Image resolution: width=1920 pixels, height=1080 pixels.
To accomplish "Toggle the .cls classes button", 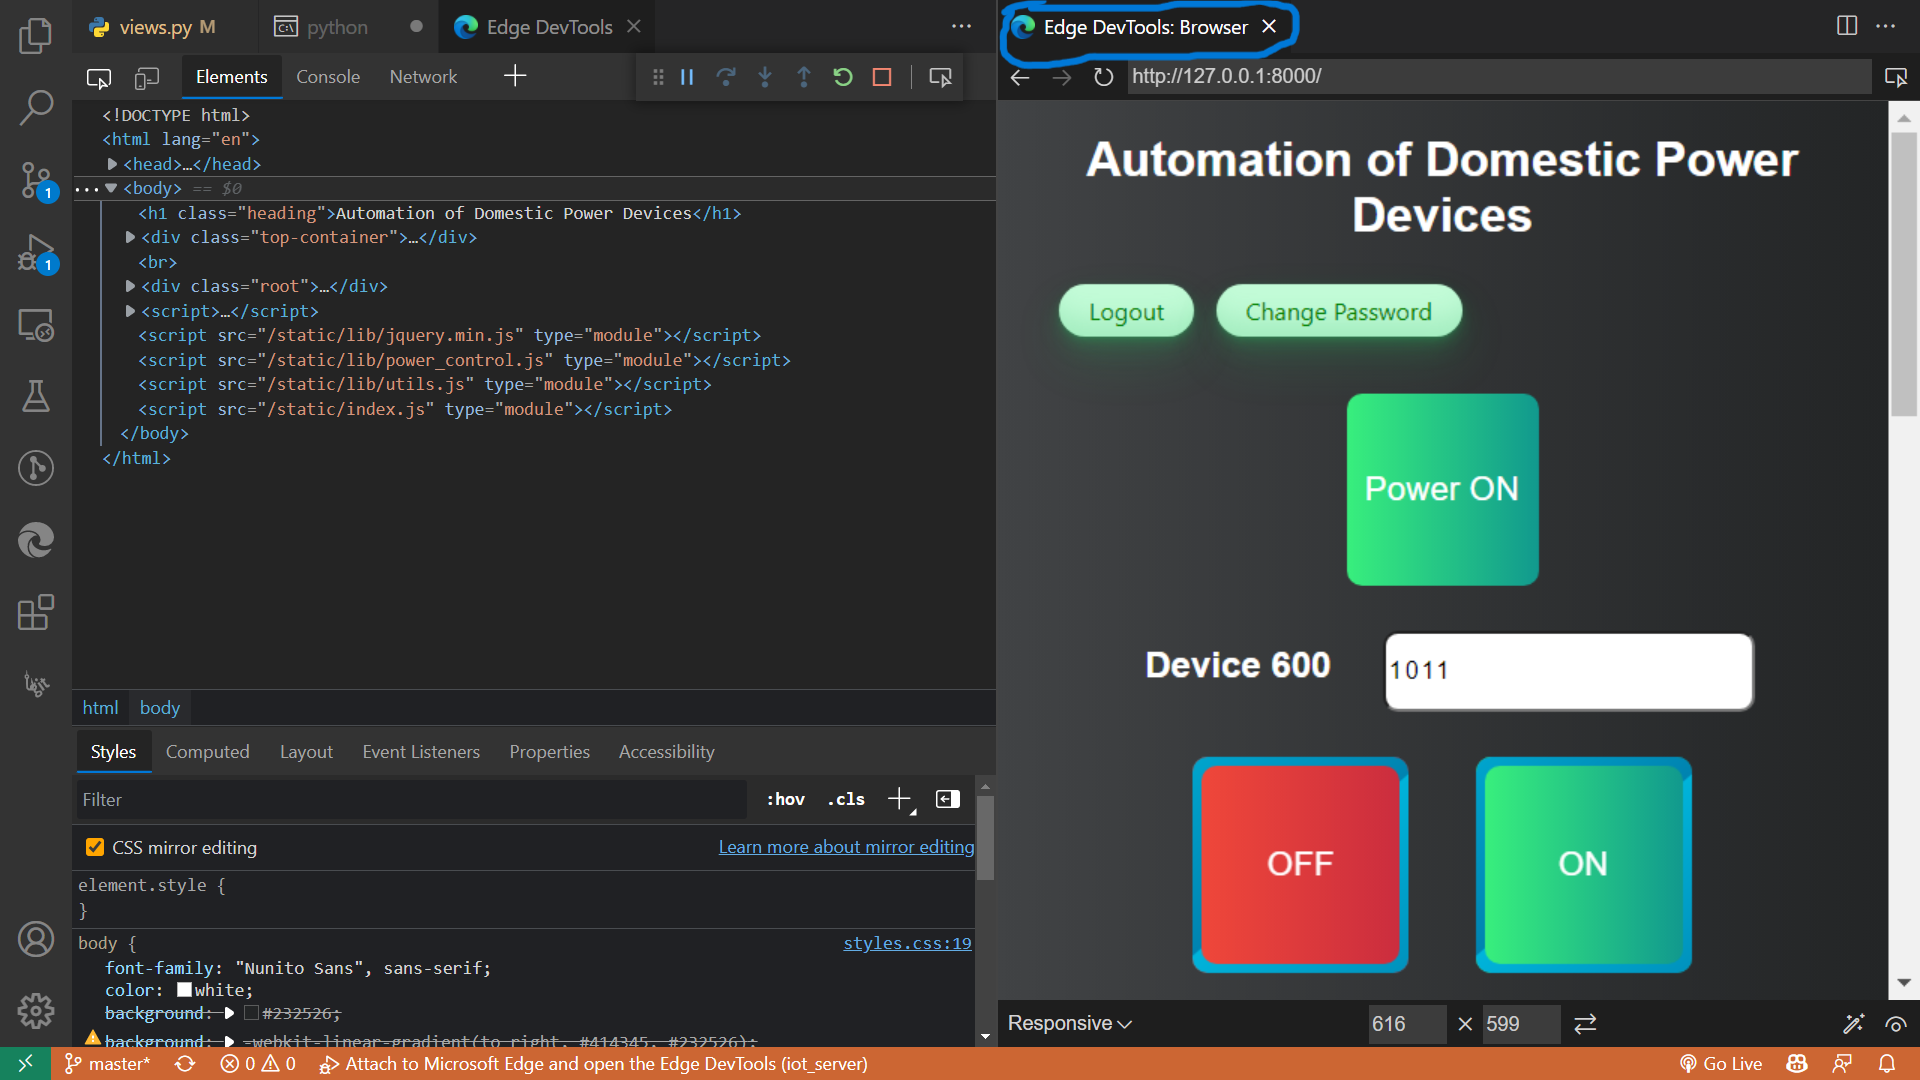I will (846, 799).
